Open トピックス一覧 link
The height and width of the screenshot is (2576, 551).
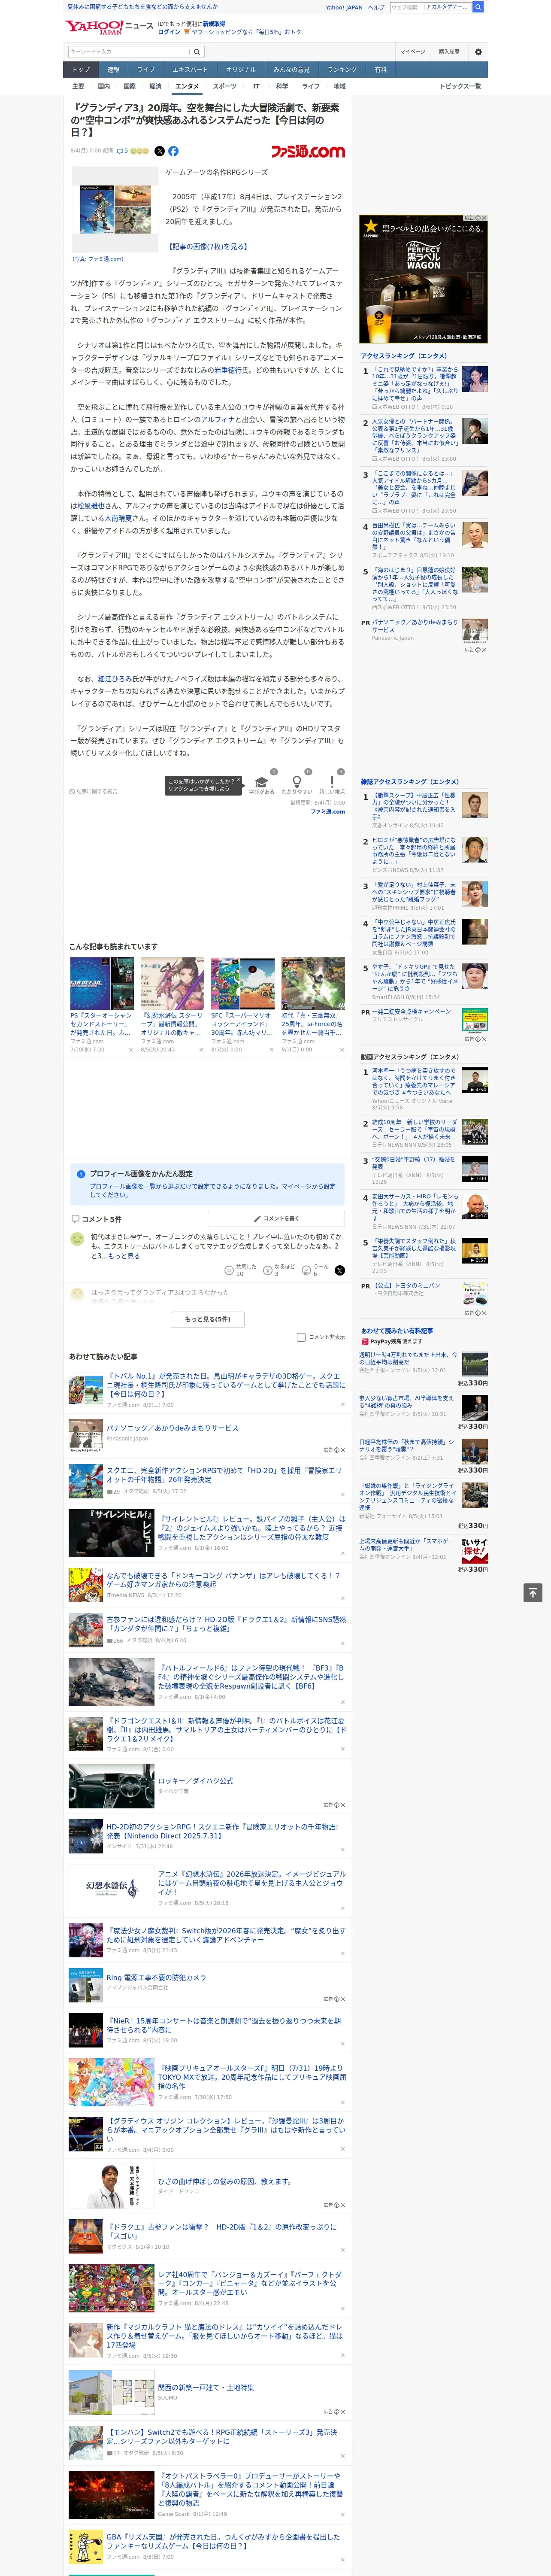click(x=460, y=86)
